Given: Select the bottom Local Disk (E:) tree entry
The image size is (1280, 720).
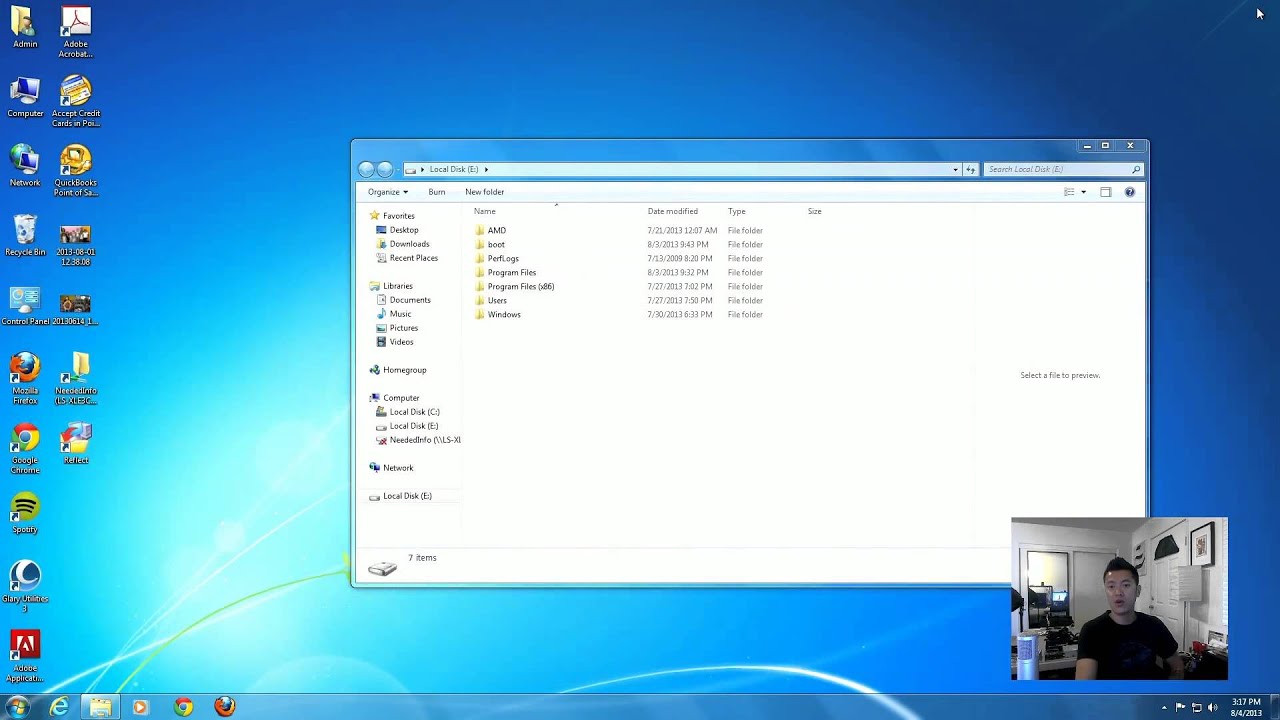Looking at the screenshot, I should (407, 496).
